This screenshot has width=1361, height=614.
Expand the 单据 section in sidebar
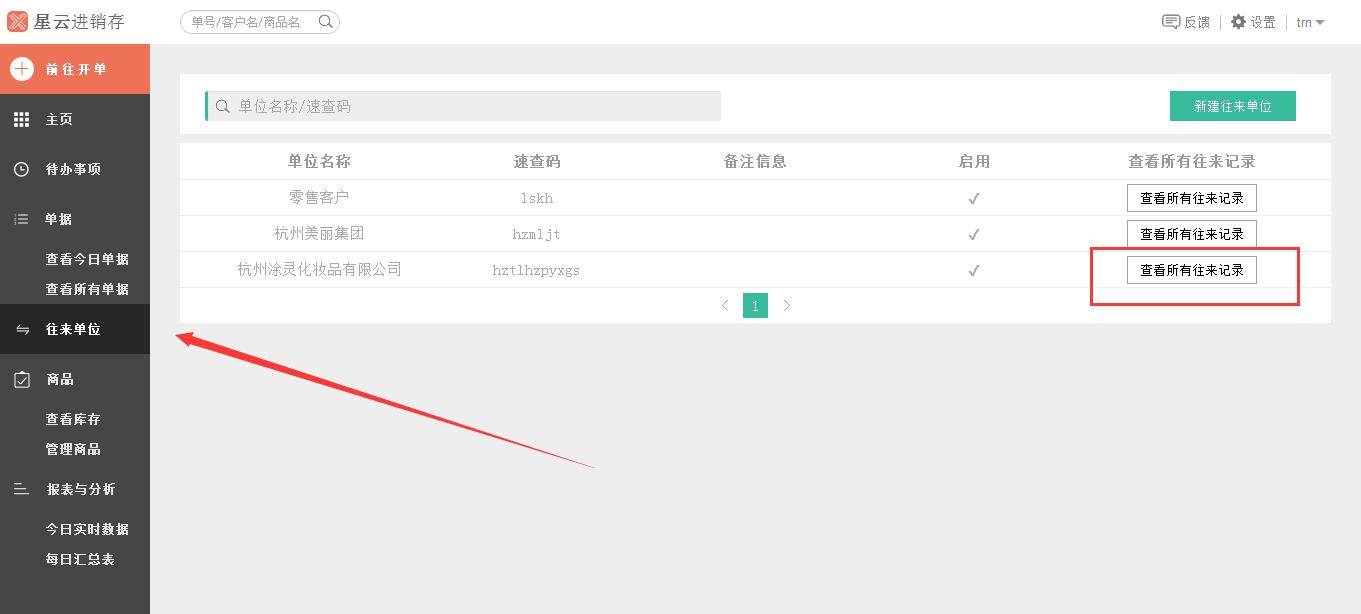click(x=58, y=219)
